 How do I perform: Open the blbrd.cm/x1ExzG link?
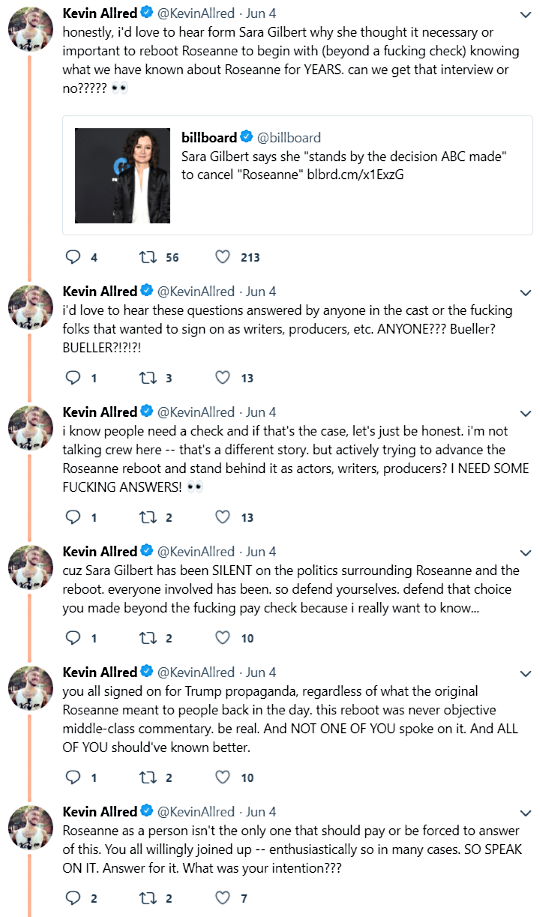coord(355,174)
